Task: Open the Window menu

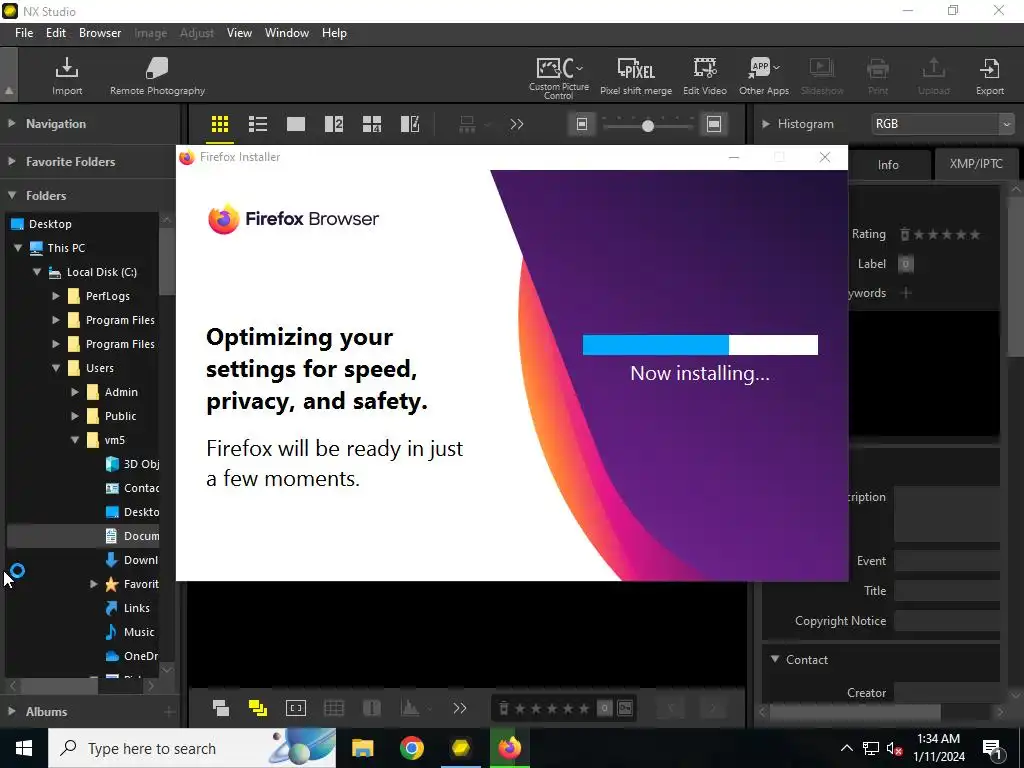Action: click(x=287, y=33)
